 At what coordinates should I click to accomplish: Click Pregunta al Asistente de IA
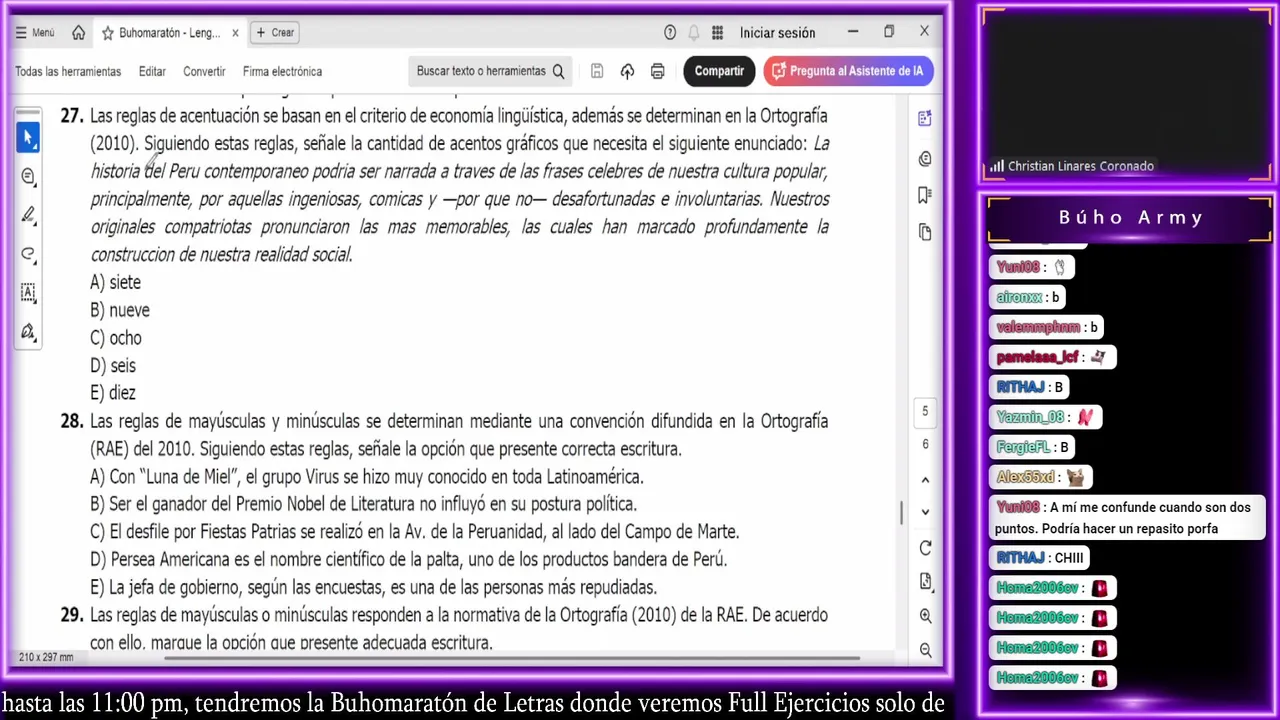click(x=848, y=71)
